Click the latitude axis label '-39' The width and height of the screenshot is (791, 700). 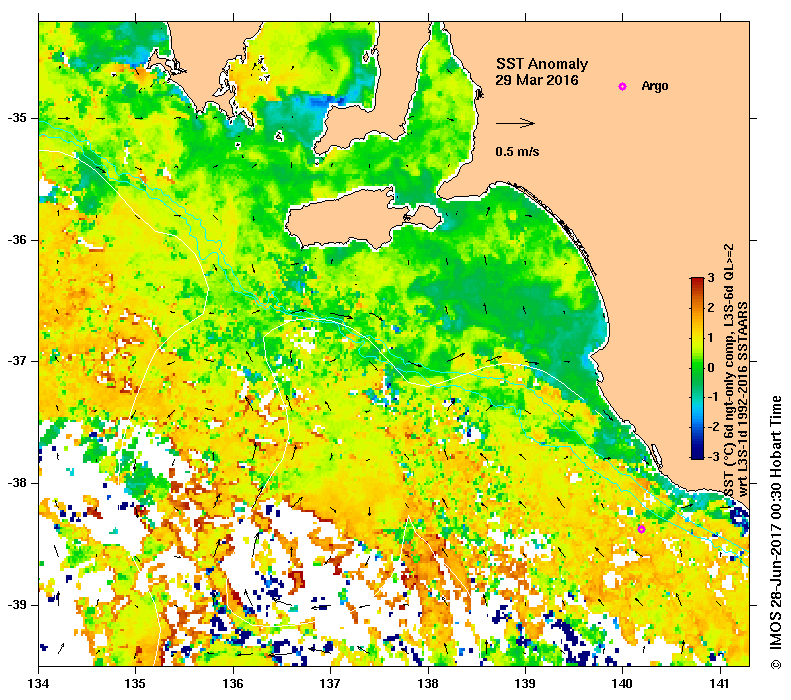16,605
